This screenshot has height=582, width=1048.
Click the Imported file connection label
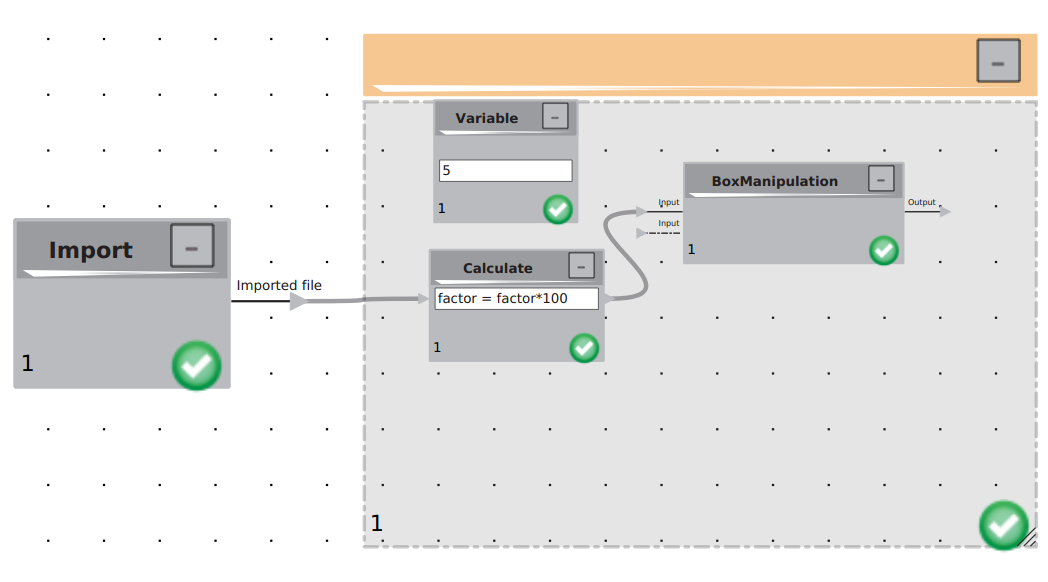(x=279, y=285)
